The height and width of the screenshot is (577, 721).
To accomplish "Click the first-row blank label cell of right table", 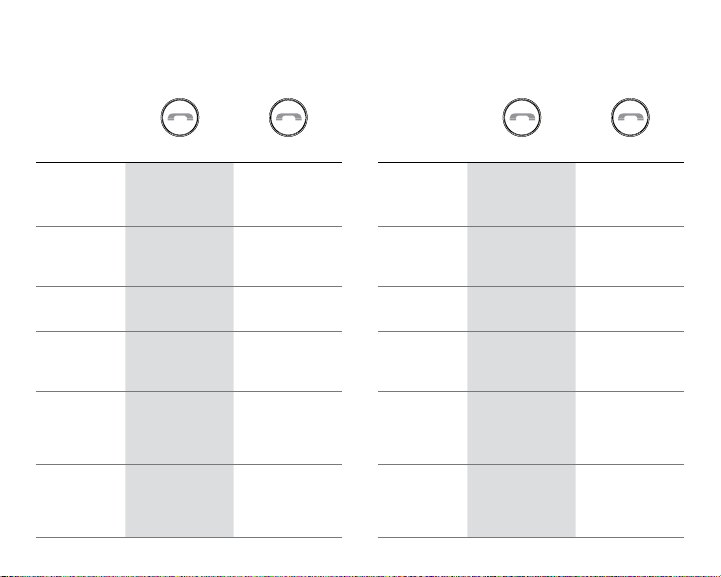I will 423,194.
